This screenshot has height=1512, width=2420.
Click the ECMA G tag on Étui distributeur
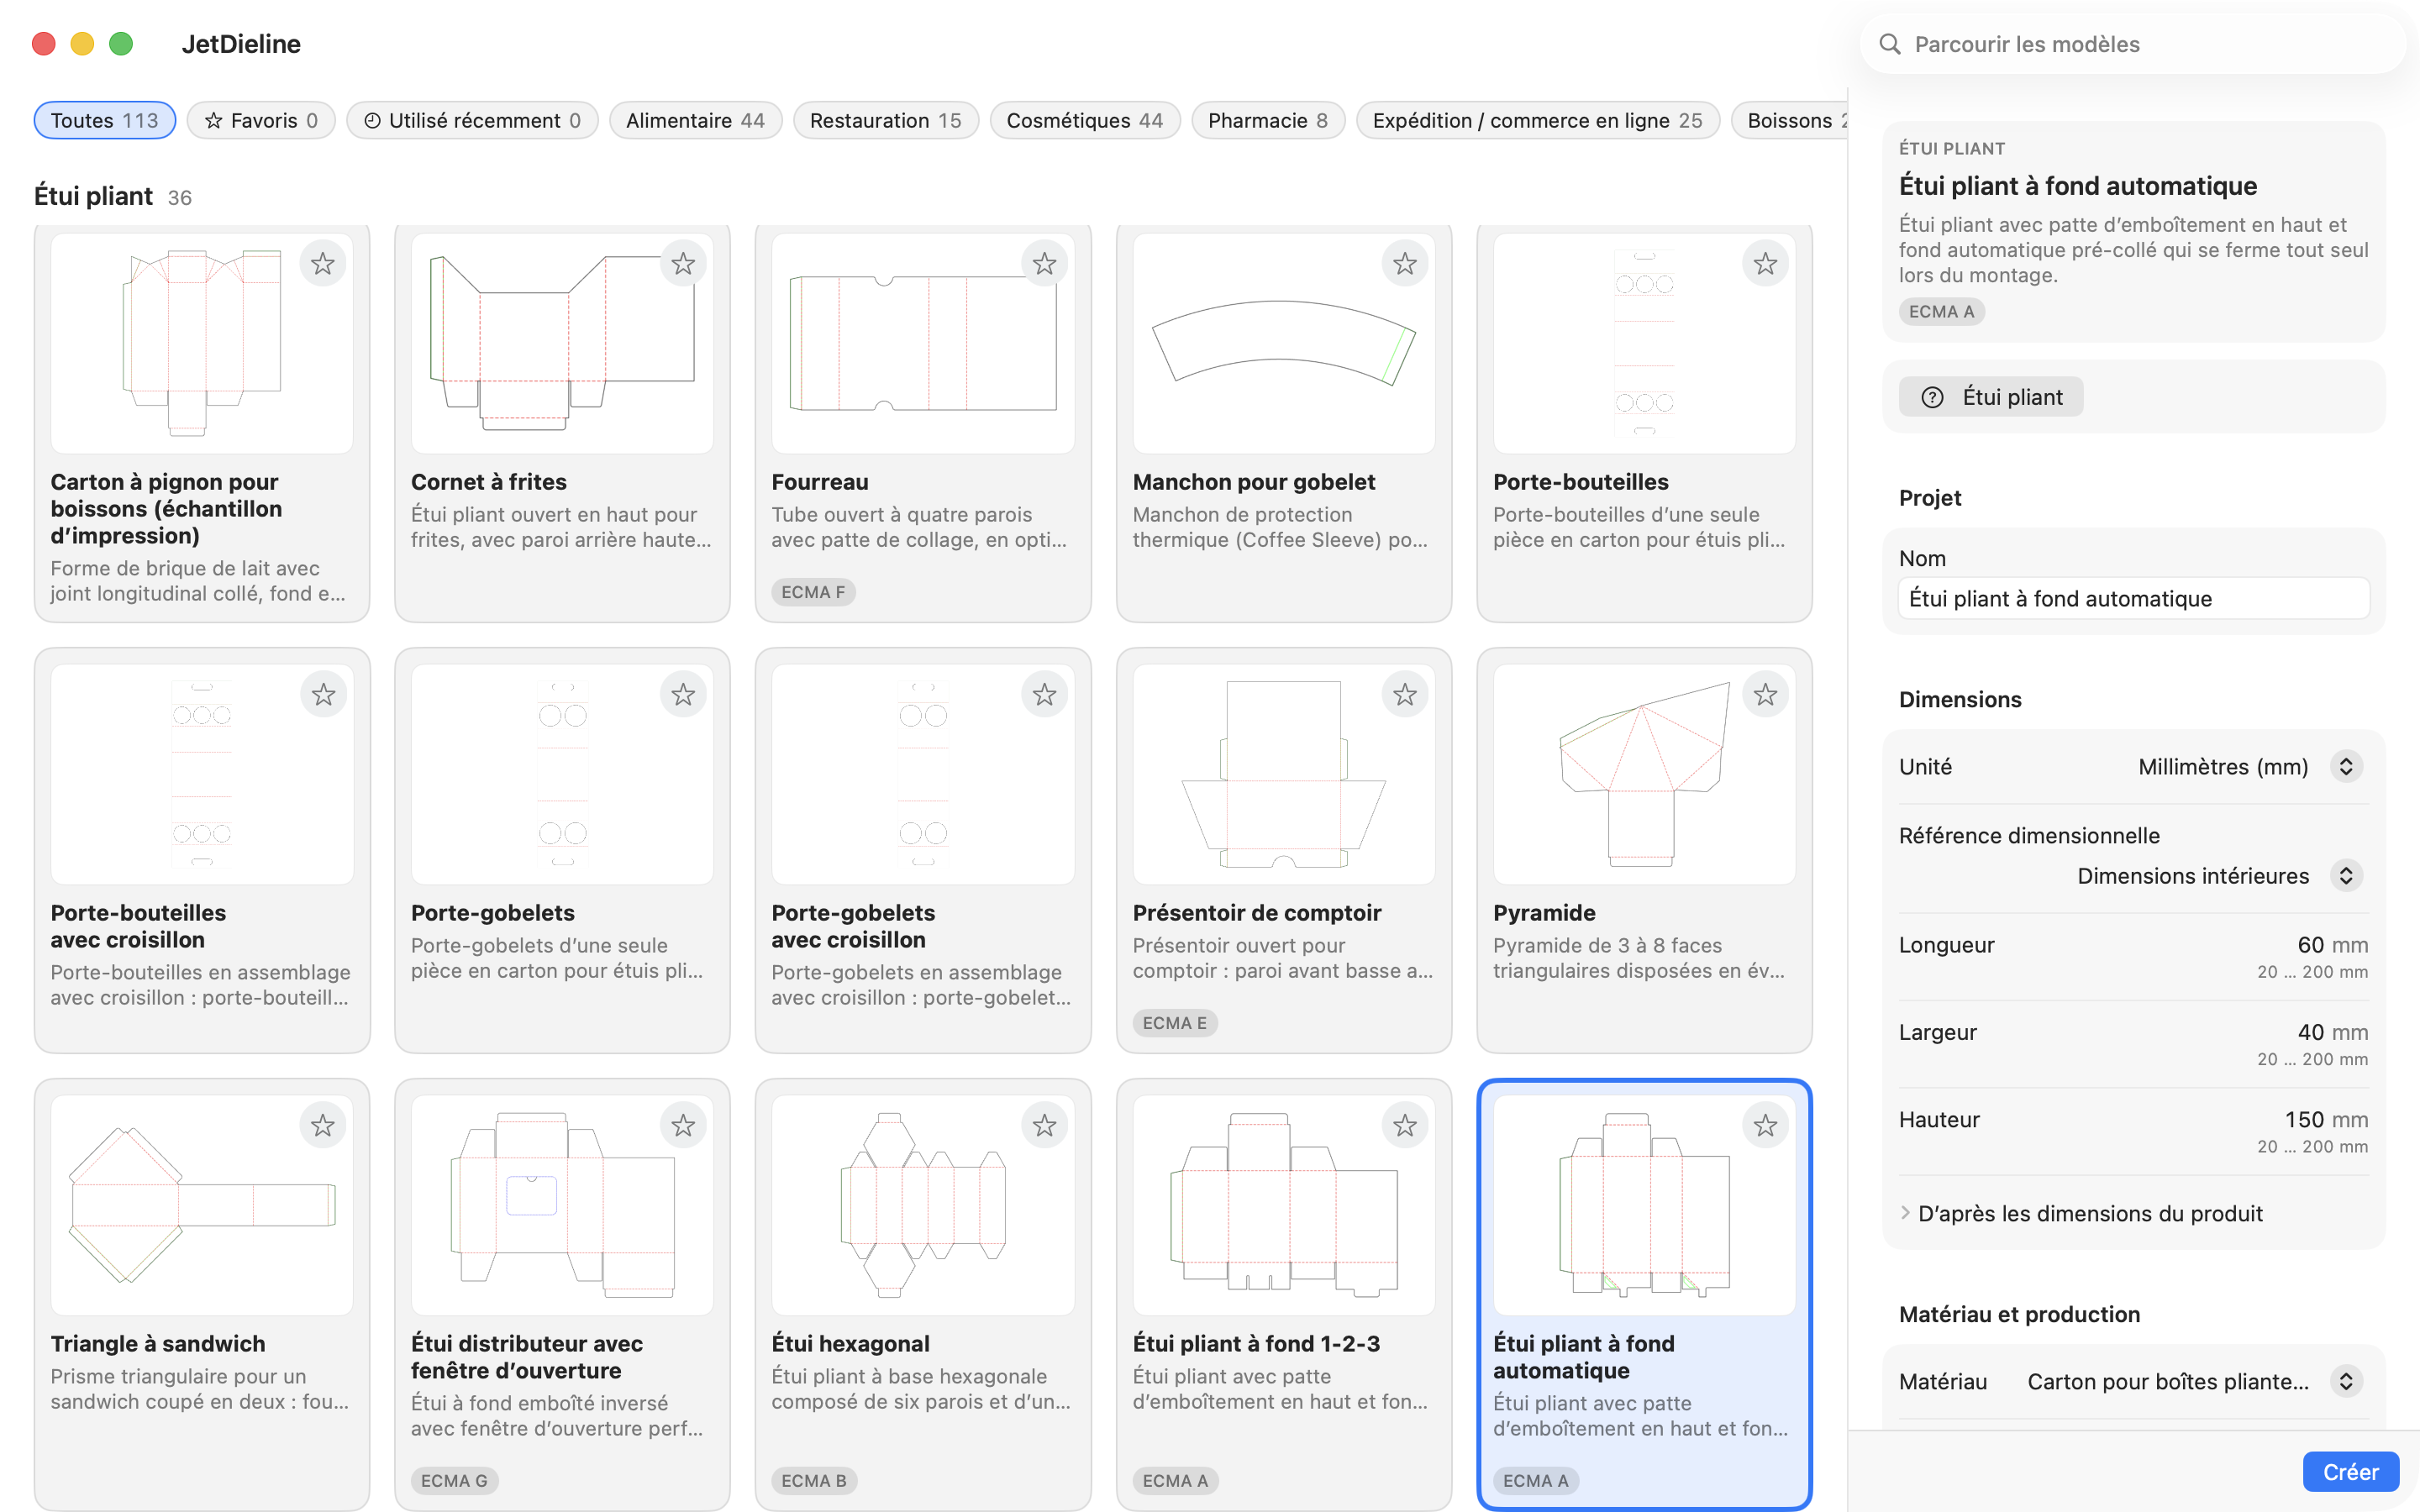(454, 1481)
